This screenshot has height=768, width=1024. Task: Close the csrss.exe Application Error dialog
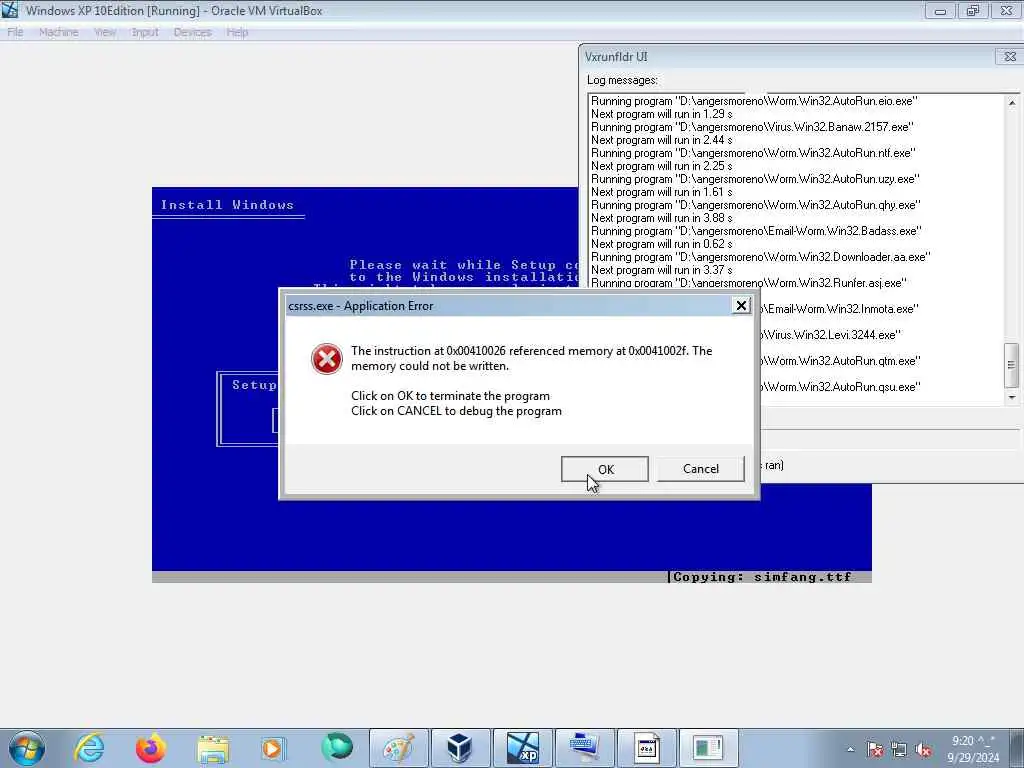coord(741,306)
